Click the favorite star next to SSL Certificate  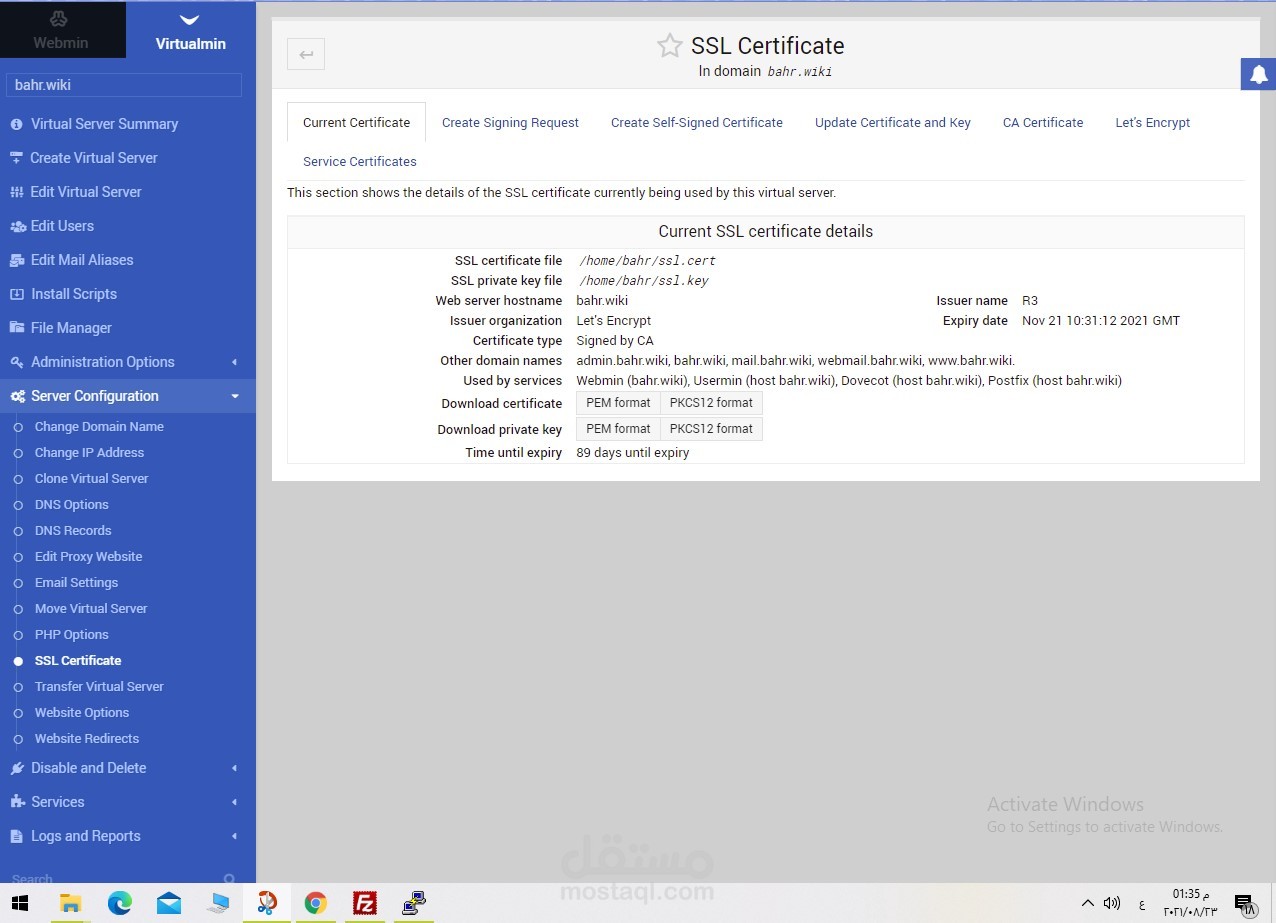tap(669, 45)
